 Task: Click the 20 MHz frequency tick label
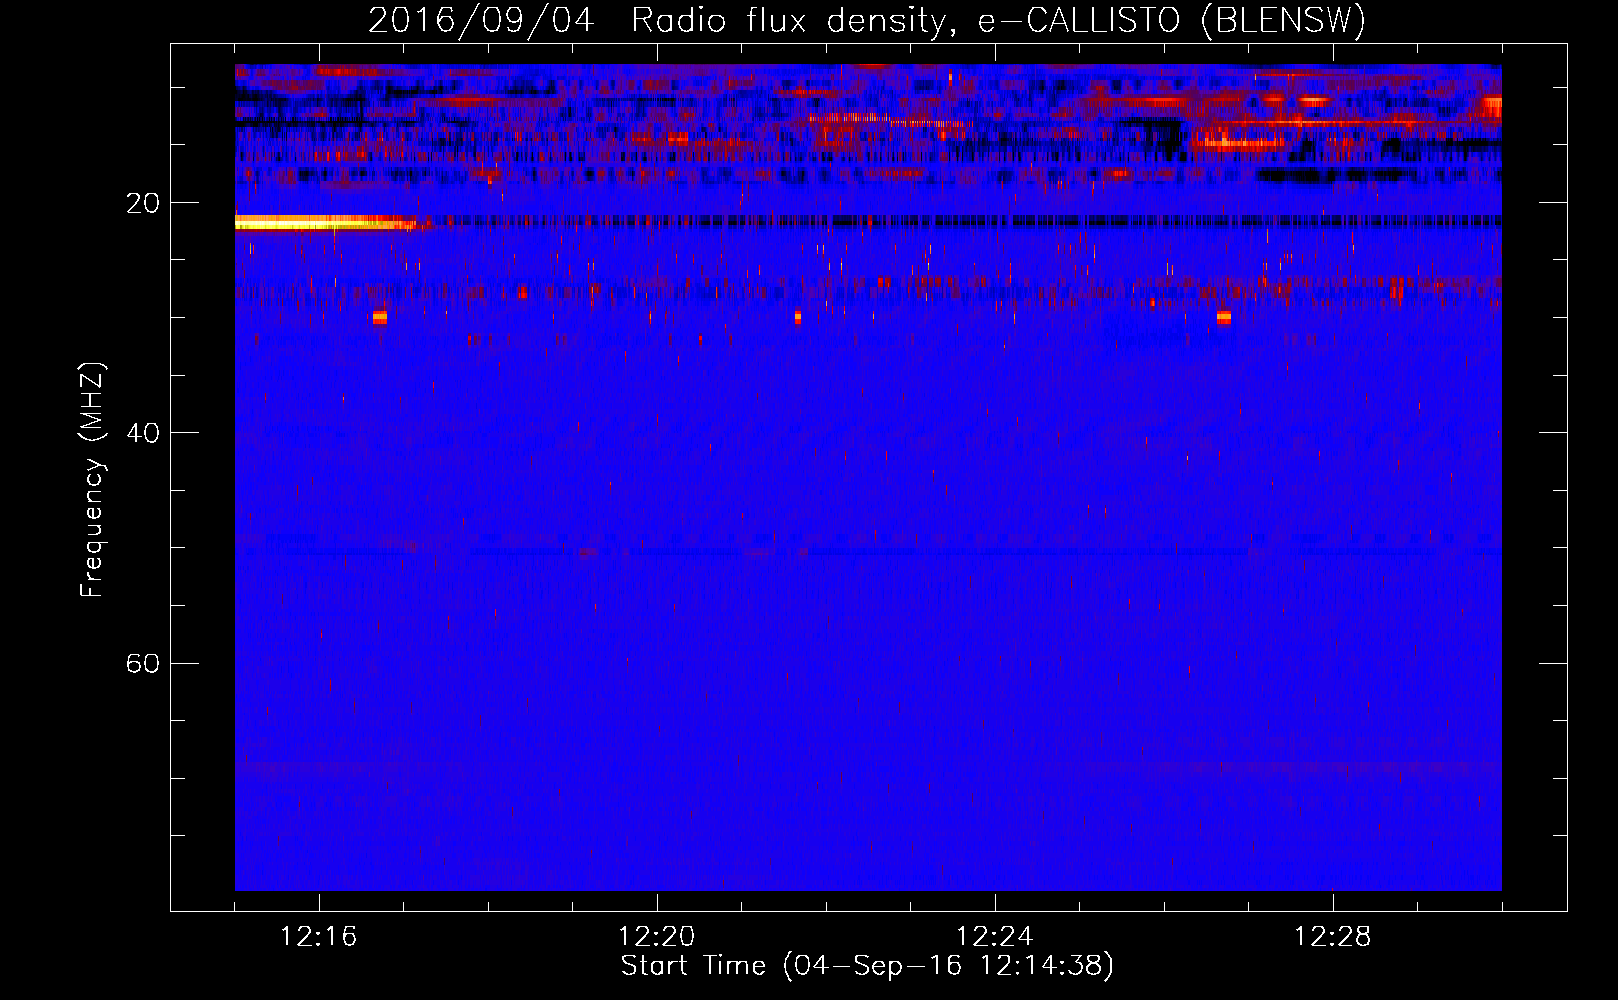(142, 204)
